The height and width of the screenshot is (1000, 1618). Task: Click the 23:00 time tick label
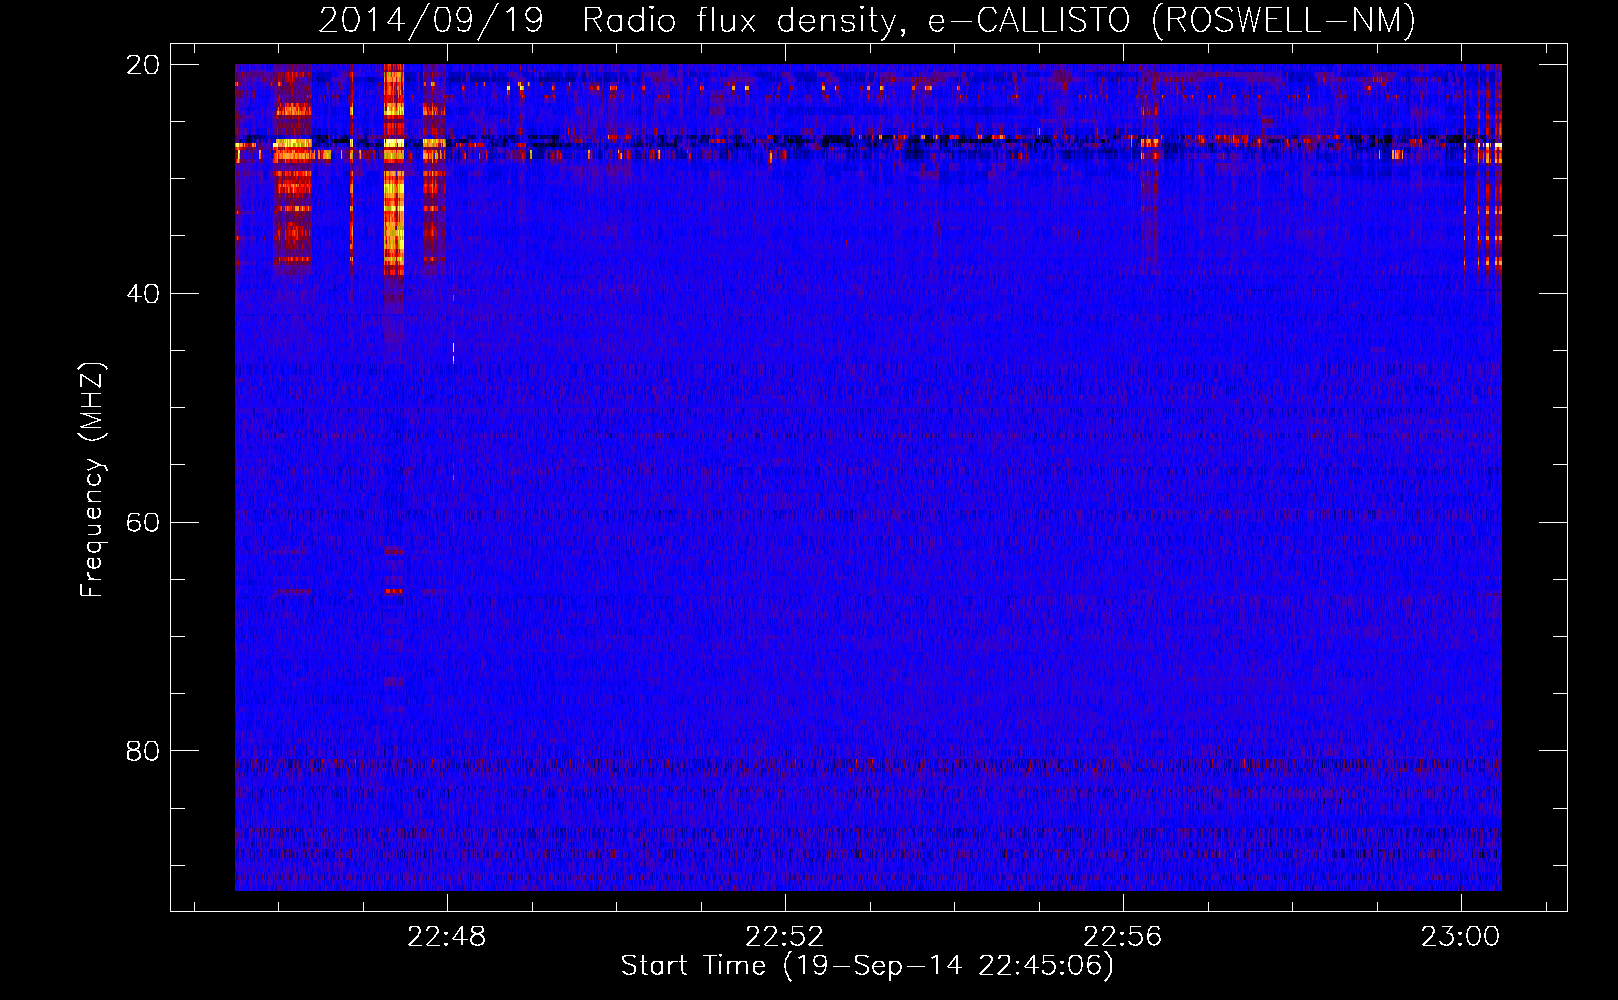point(1461,937)
